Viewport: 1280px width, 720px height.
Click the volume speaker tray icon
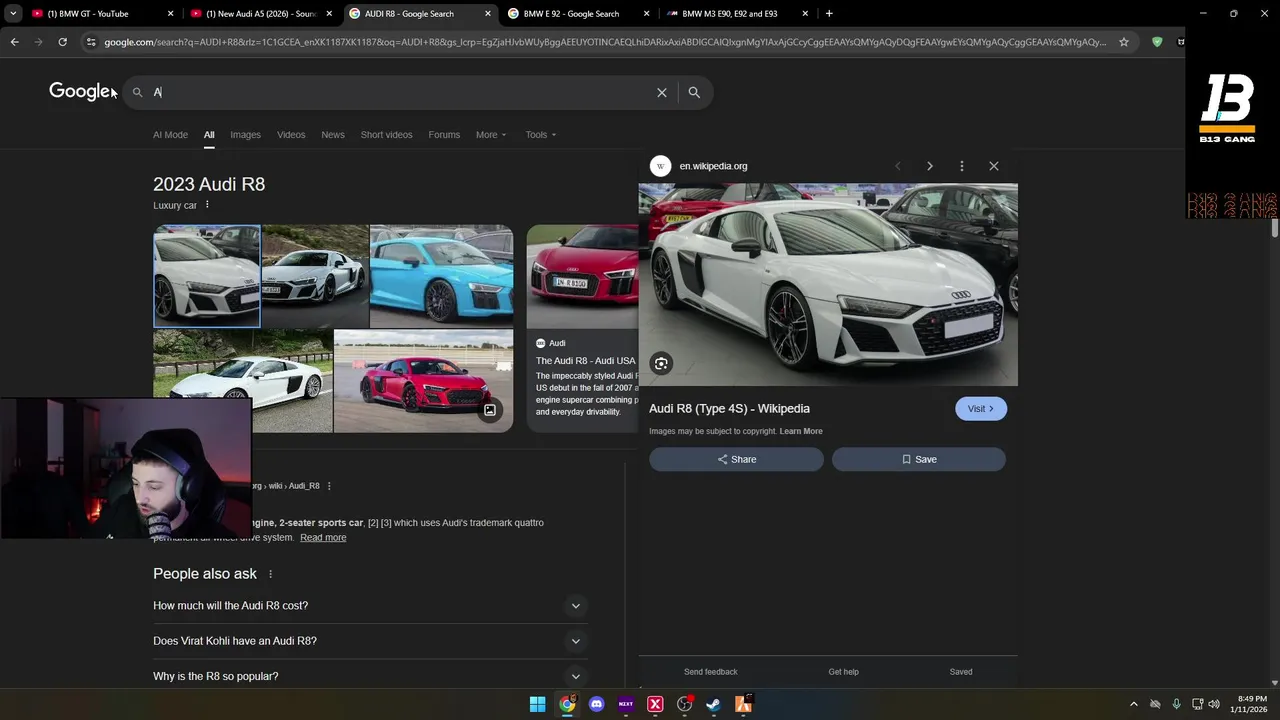pos(1214,704)
